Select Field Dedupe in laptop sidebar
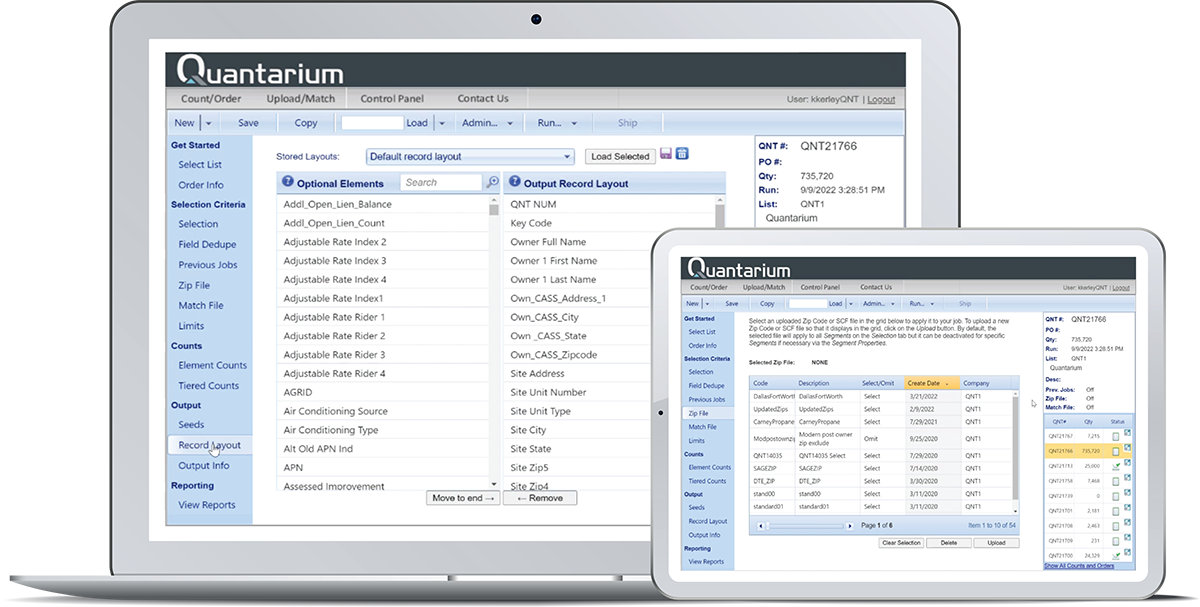1200x607 pixels. point(207,244)
